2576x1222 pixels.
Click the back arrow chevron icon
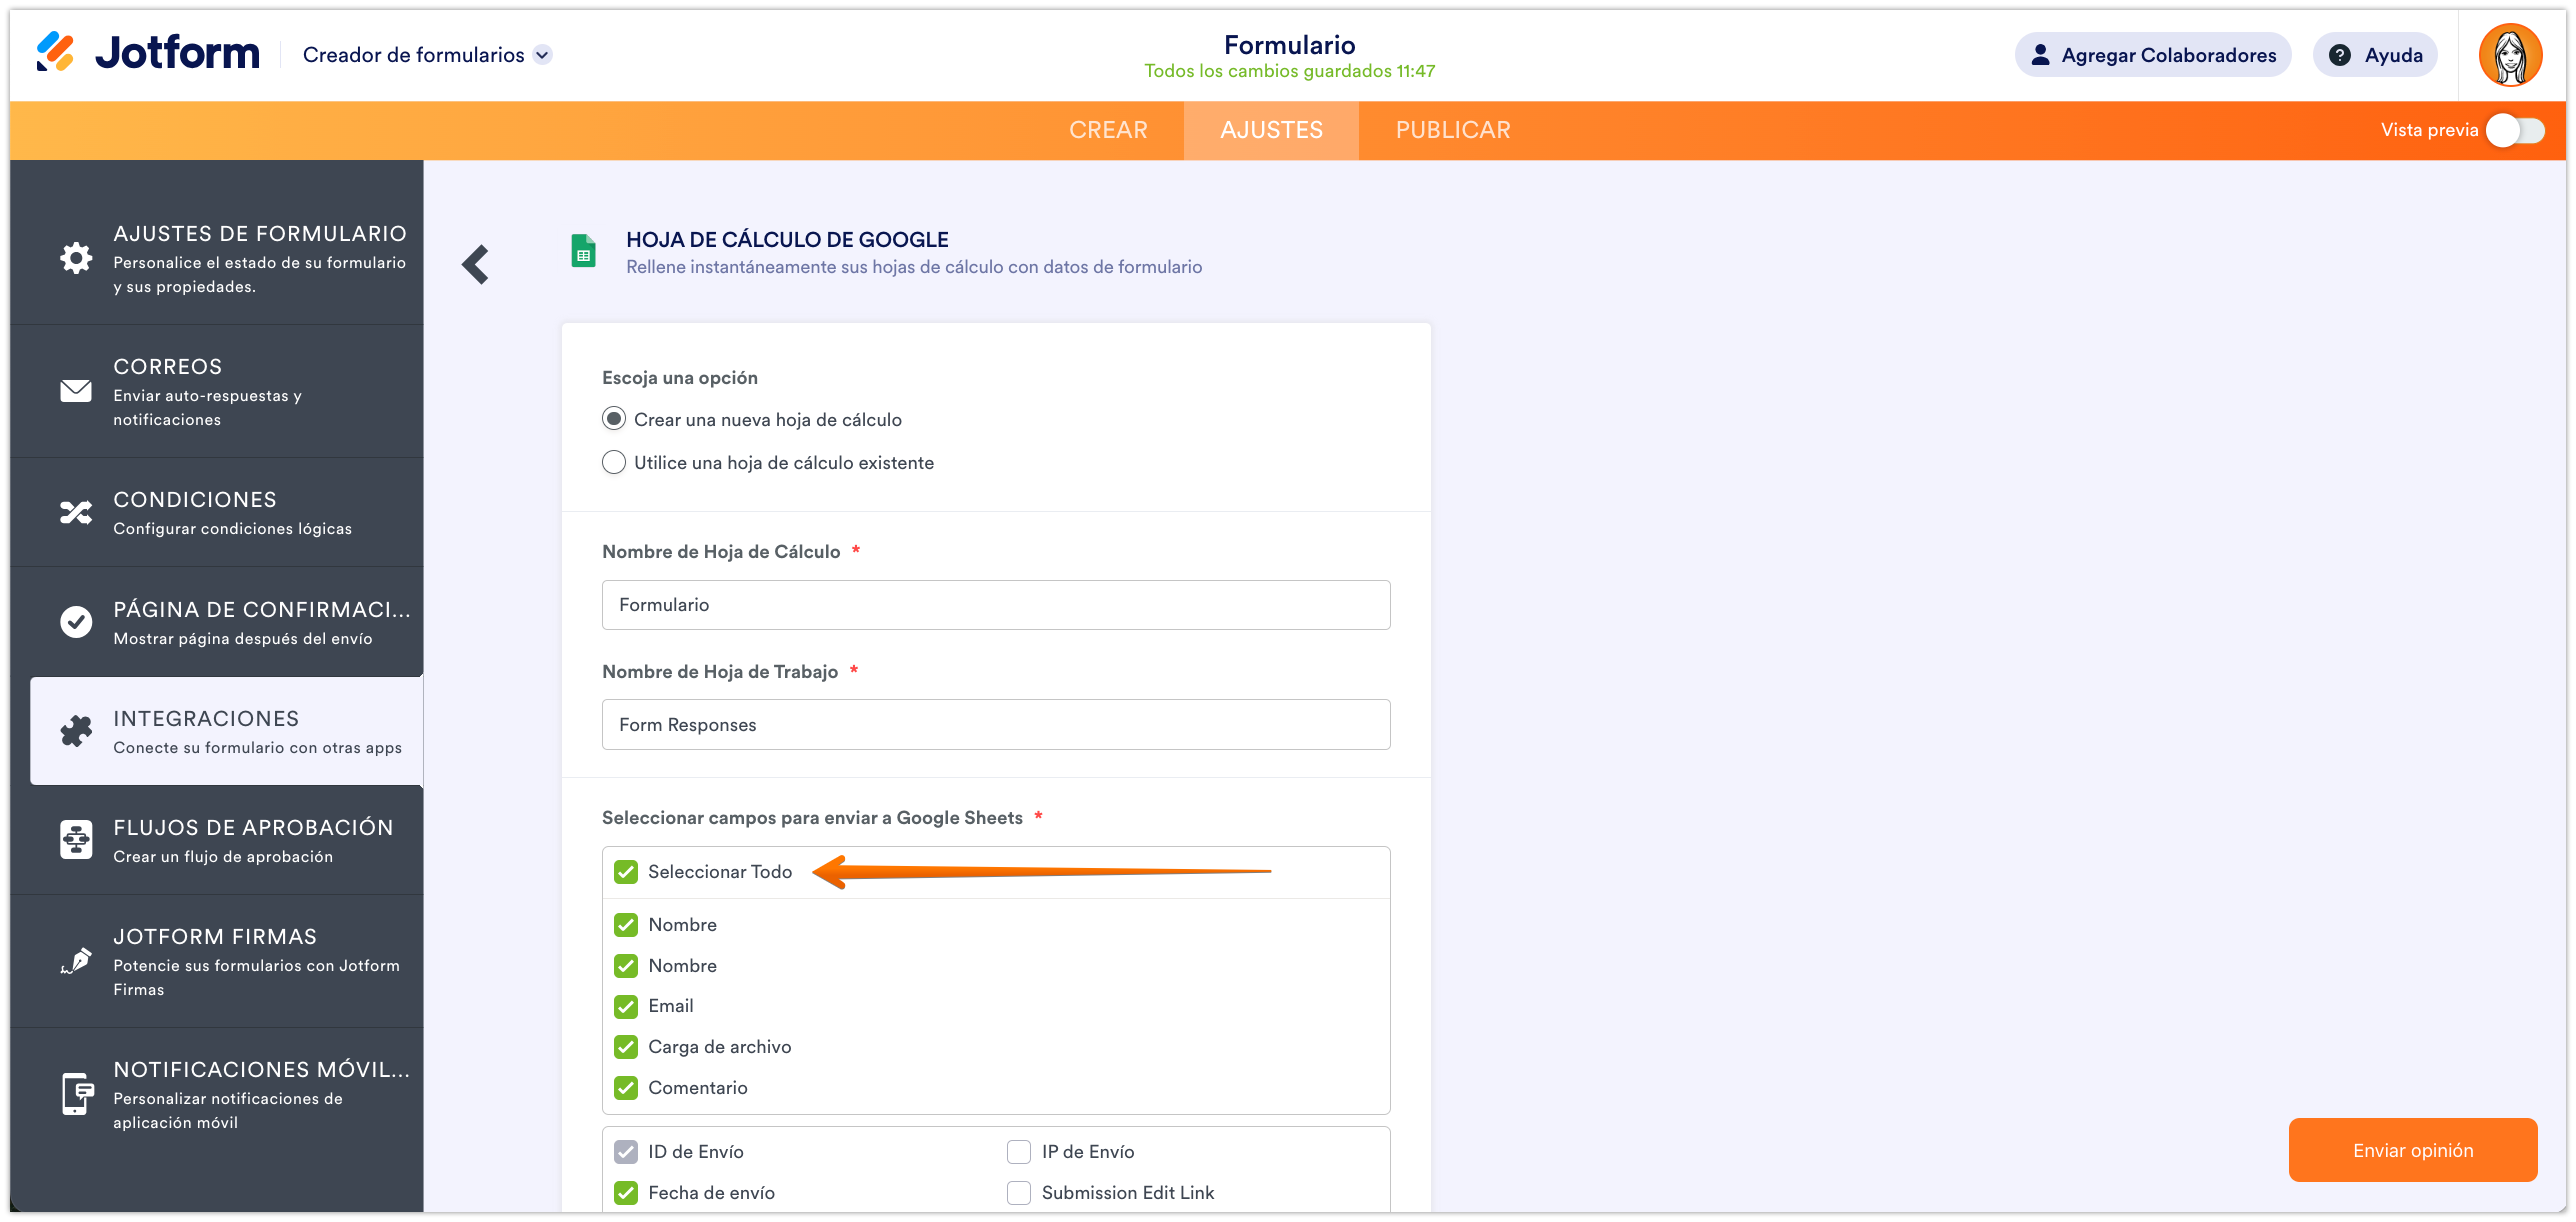[x=476, y=265]
